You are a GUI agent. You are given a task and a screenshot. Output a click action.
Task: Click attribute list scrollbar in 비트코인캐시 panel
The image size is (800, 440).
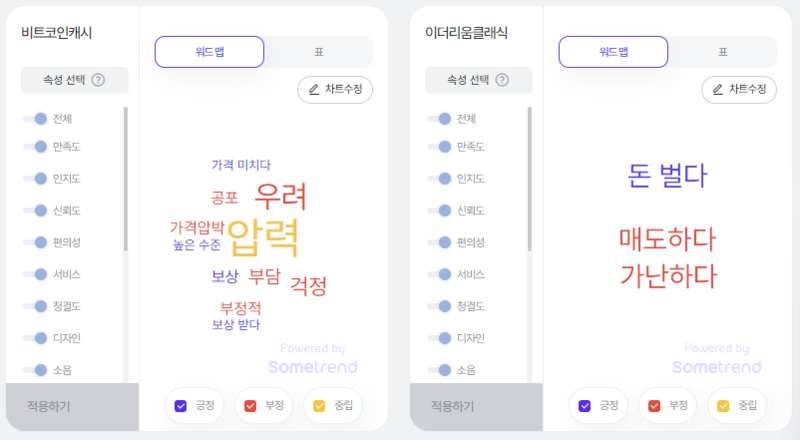pos(125,180)
